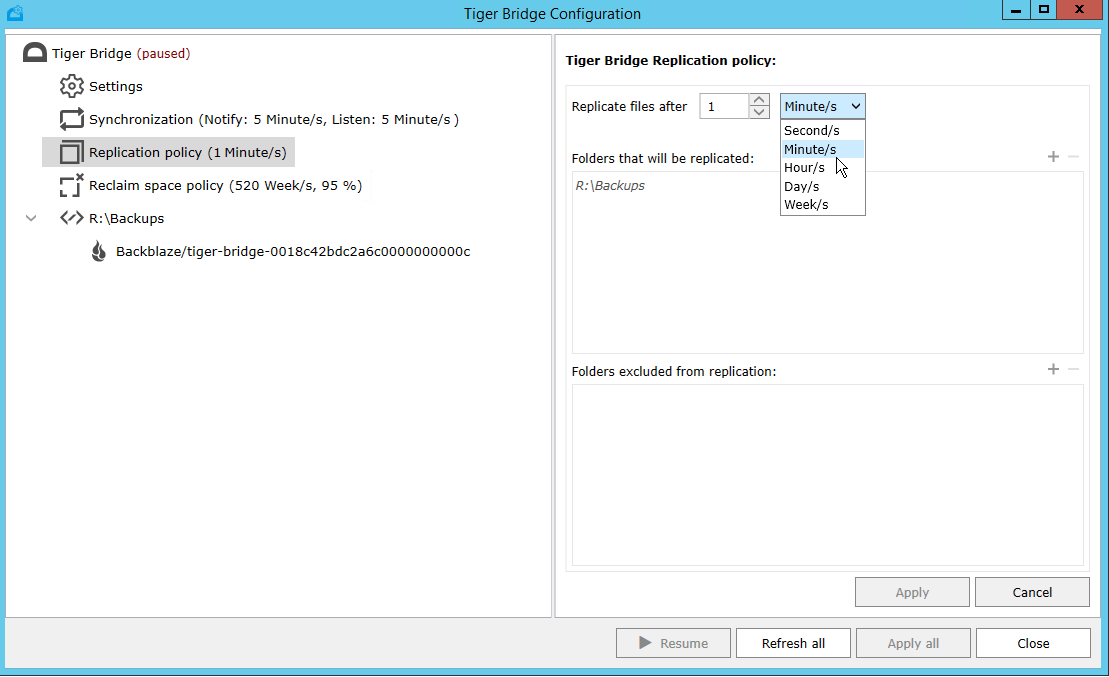Open Reclaim space policy (520 Week/s) item

(x=226, y=186)
